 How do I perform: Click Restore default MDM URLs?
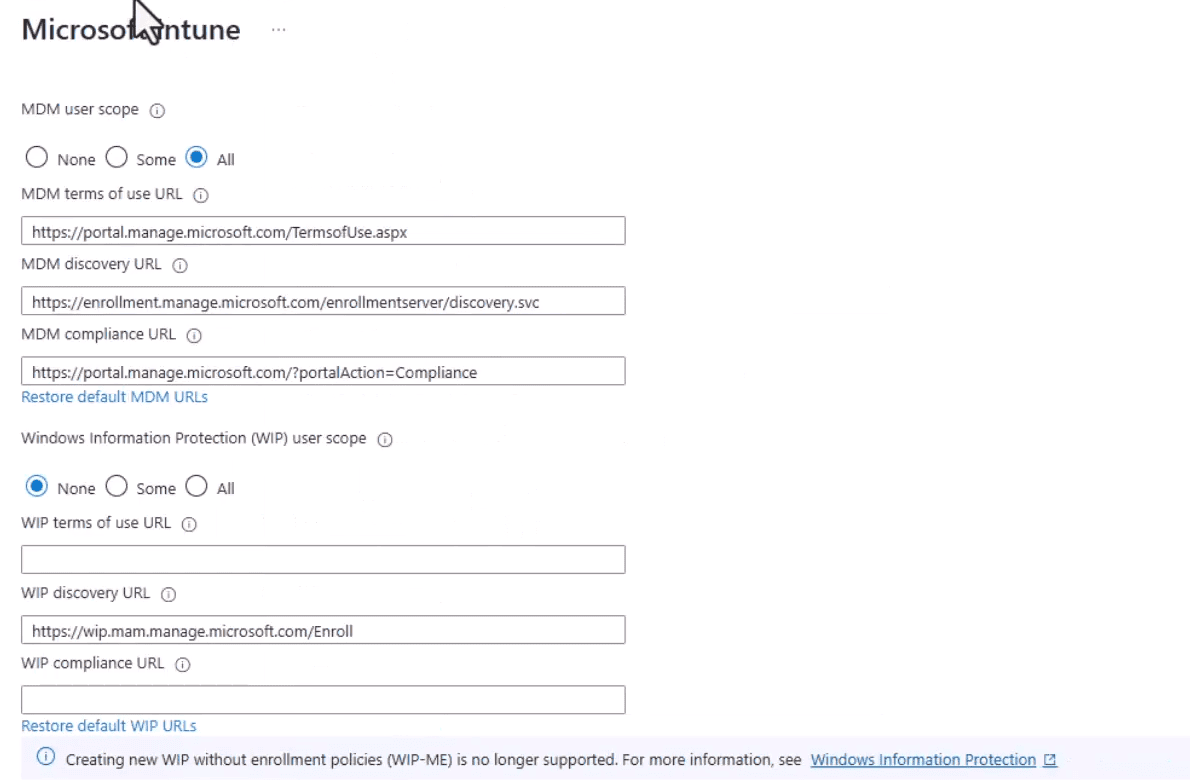pyautogui.click(x=114, y=397)
